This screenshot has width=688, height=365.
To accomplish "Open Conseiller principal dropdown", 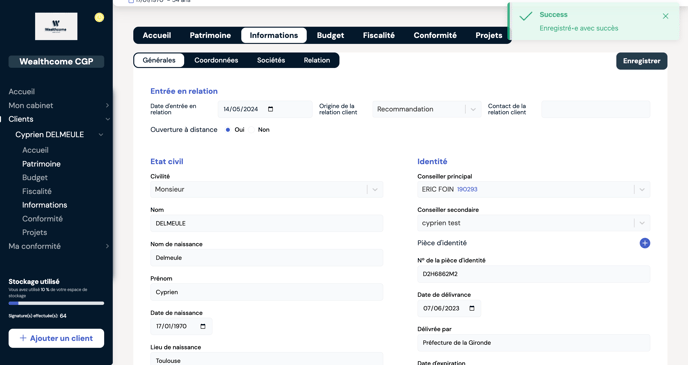I will (534, 190).
